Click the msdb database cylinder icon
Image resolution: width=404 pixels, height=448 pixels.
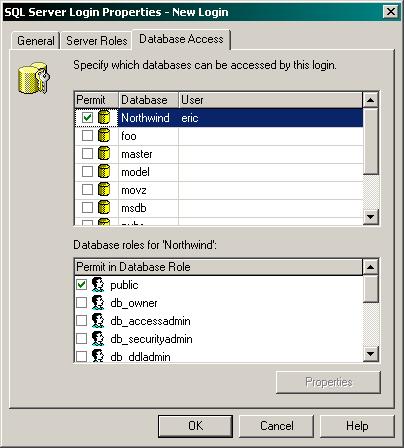[104, 207]
